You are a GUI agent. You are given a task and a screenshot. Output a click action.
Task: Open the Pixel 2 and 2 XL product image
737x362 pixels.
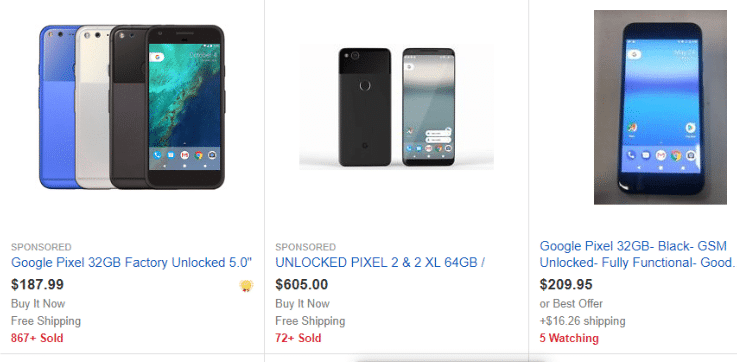[396, 107]
